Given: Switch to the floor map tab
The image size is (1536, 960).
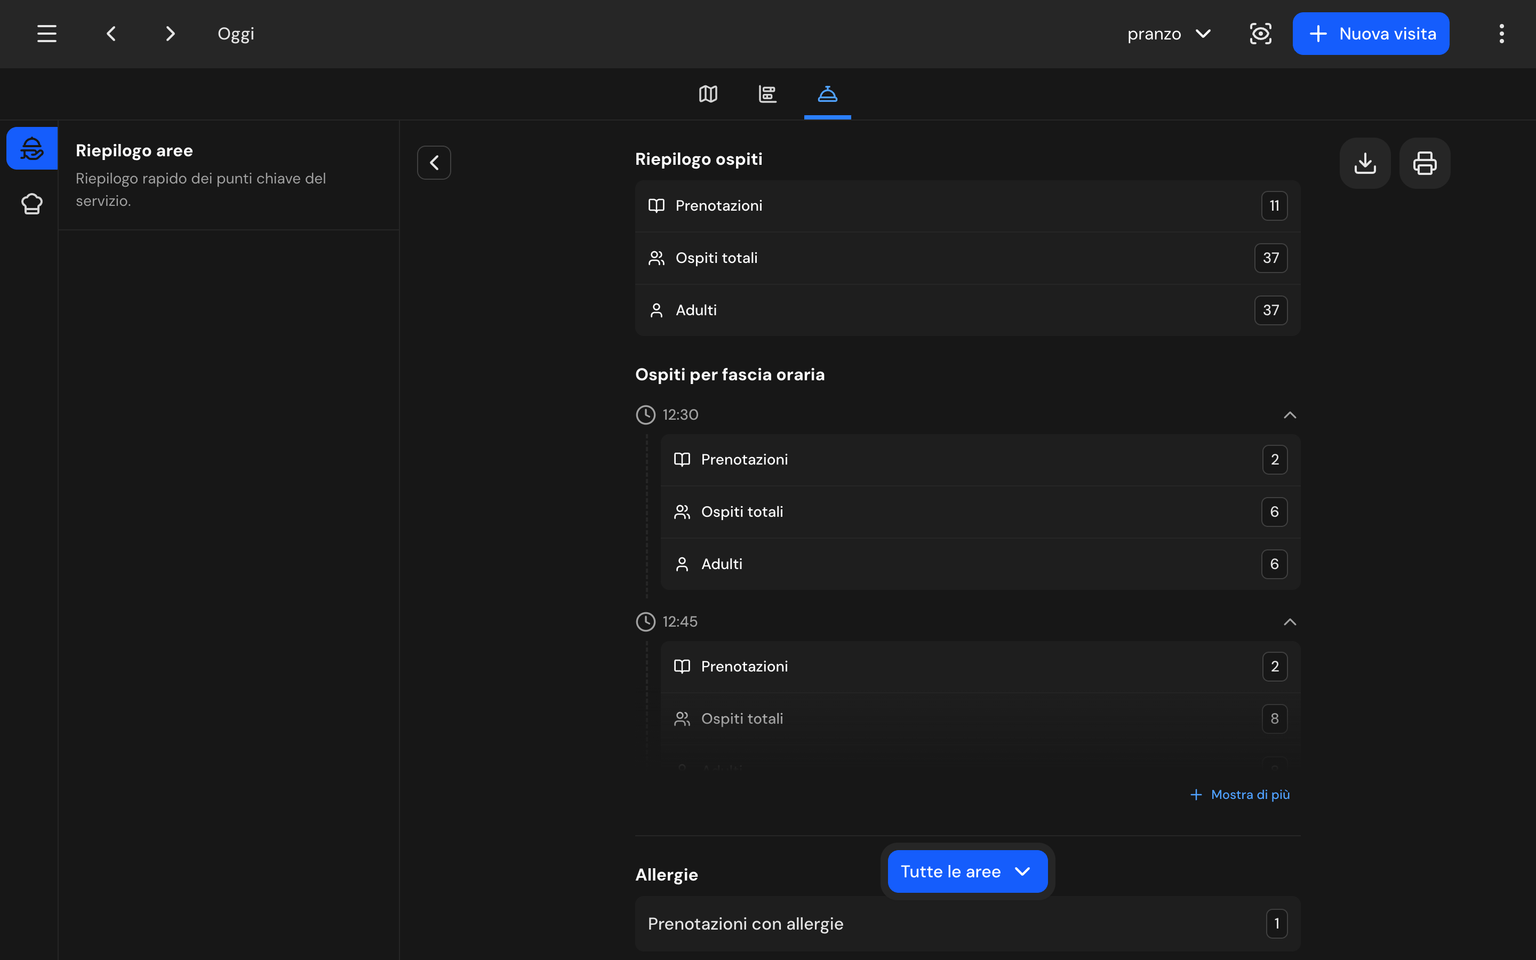Looking at the screenshot, I should [x=708, y=94].
